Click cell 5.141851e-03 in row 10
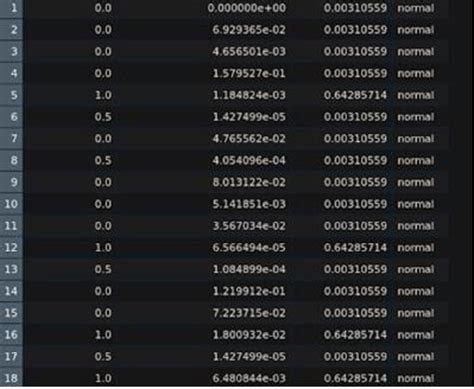Screen dimensions: 474x389 point(249,204)
